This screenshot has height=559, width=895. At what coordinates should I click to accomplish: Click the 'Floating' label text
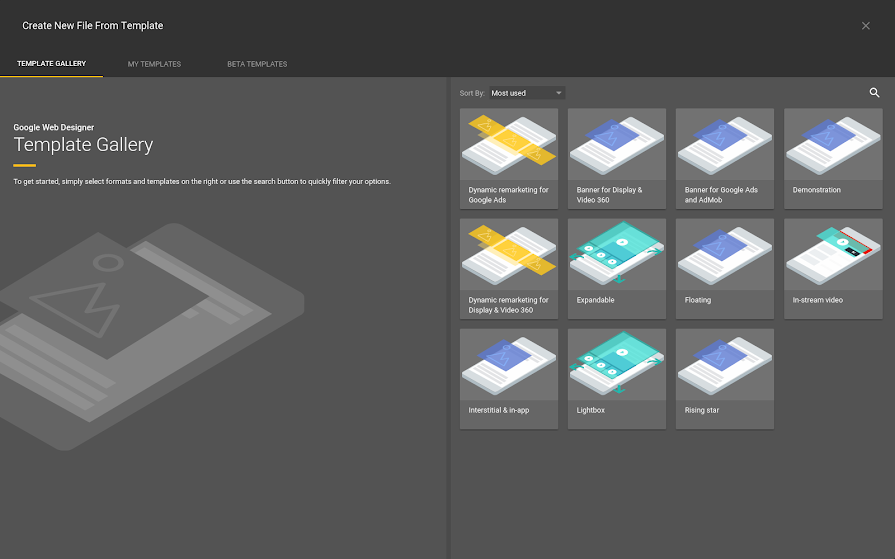698,300
